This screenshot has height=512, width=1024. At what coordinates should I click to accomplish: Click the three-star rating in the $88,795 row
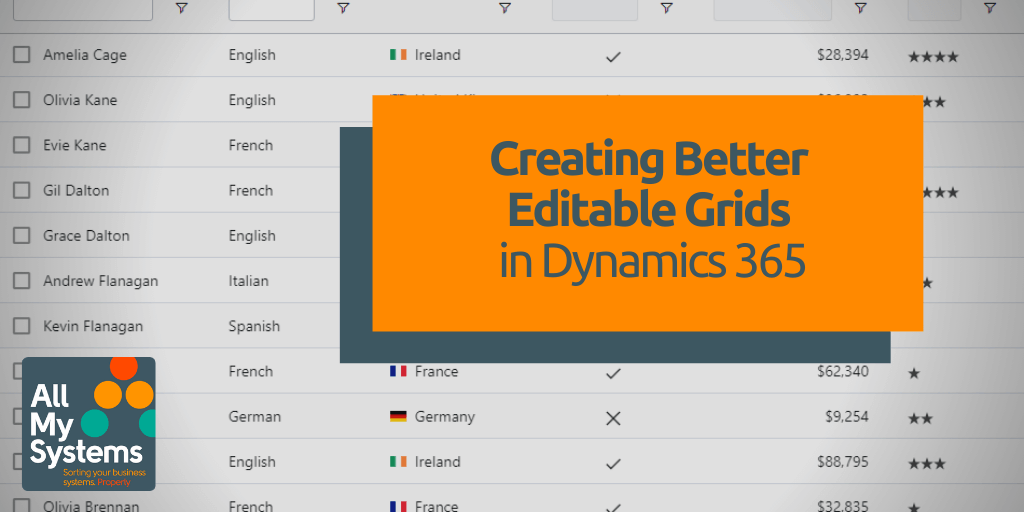pos(927,464)
